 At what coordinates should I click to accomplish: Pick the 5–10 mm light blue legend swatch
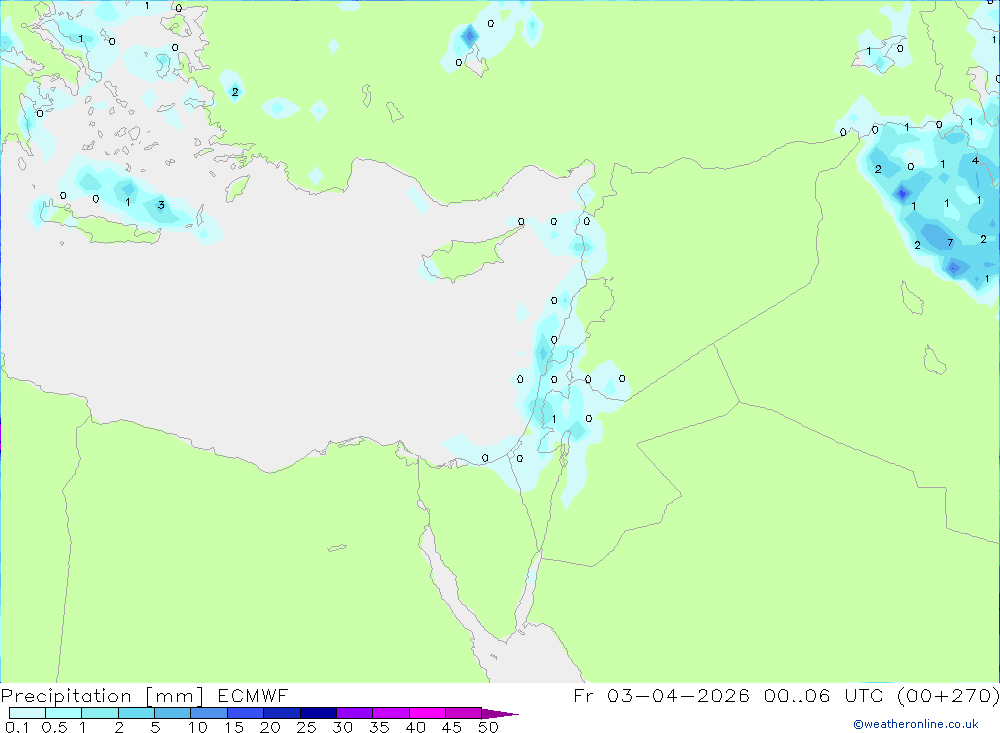coord(172,713)
